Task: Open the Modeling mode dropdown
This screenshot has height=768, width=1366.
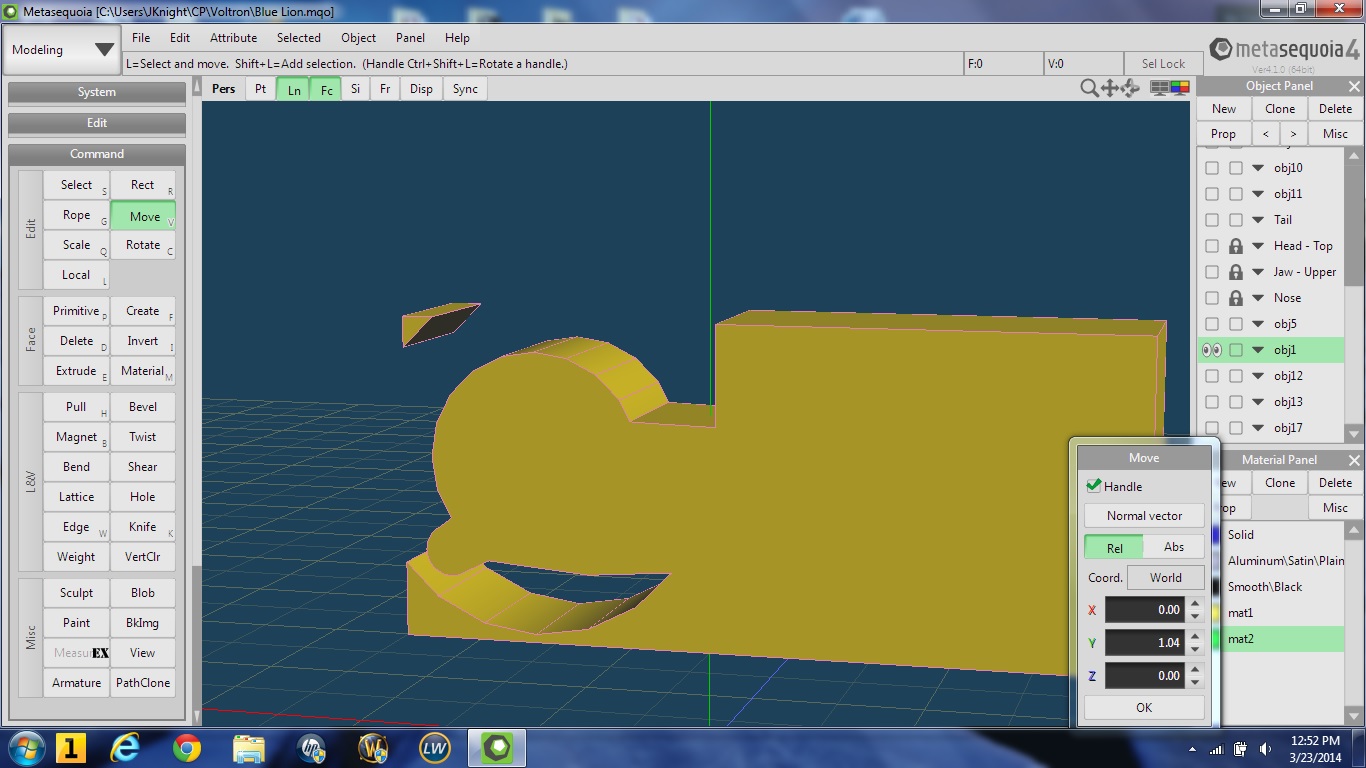Action: [x=62, y=50]
